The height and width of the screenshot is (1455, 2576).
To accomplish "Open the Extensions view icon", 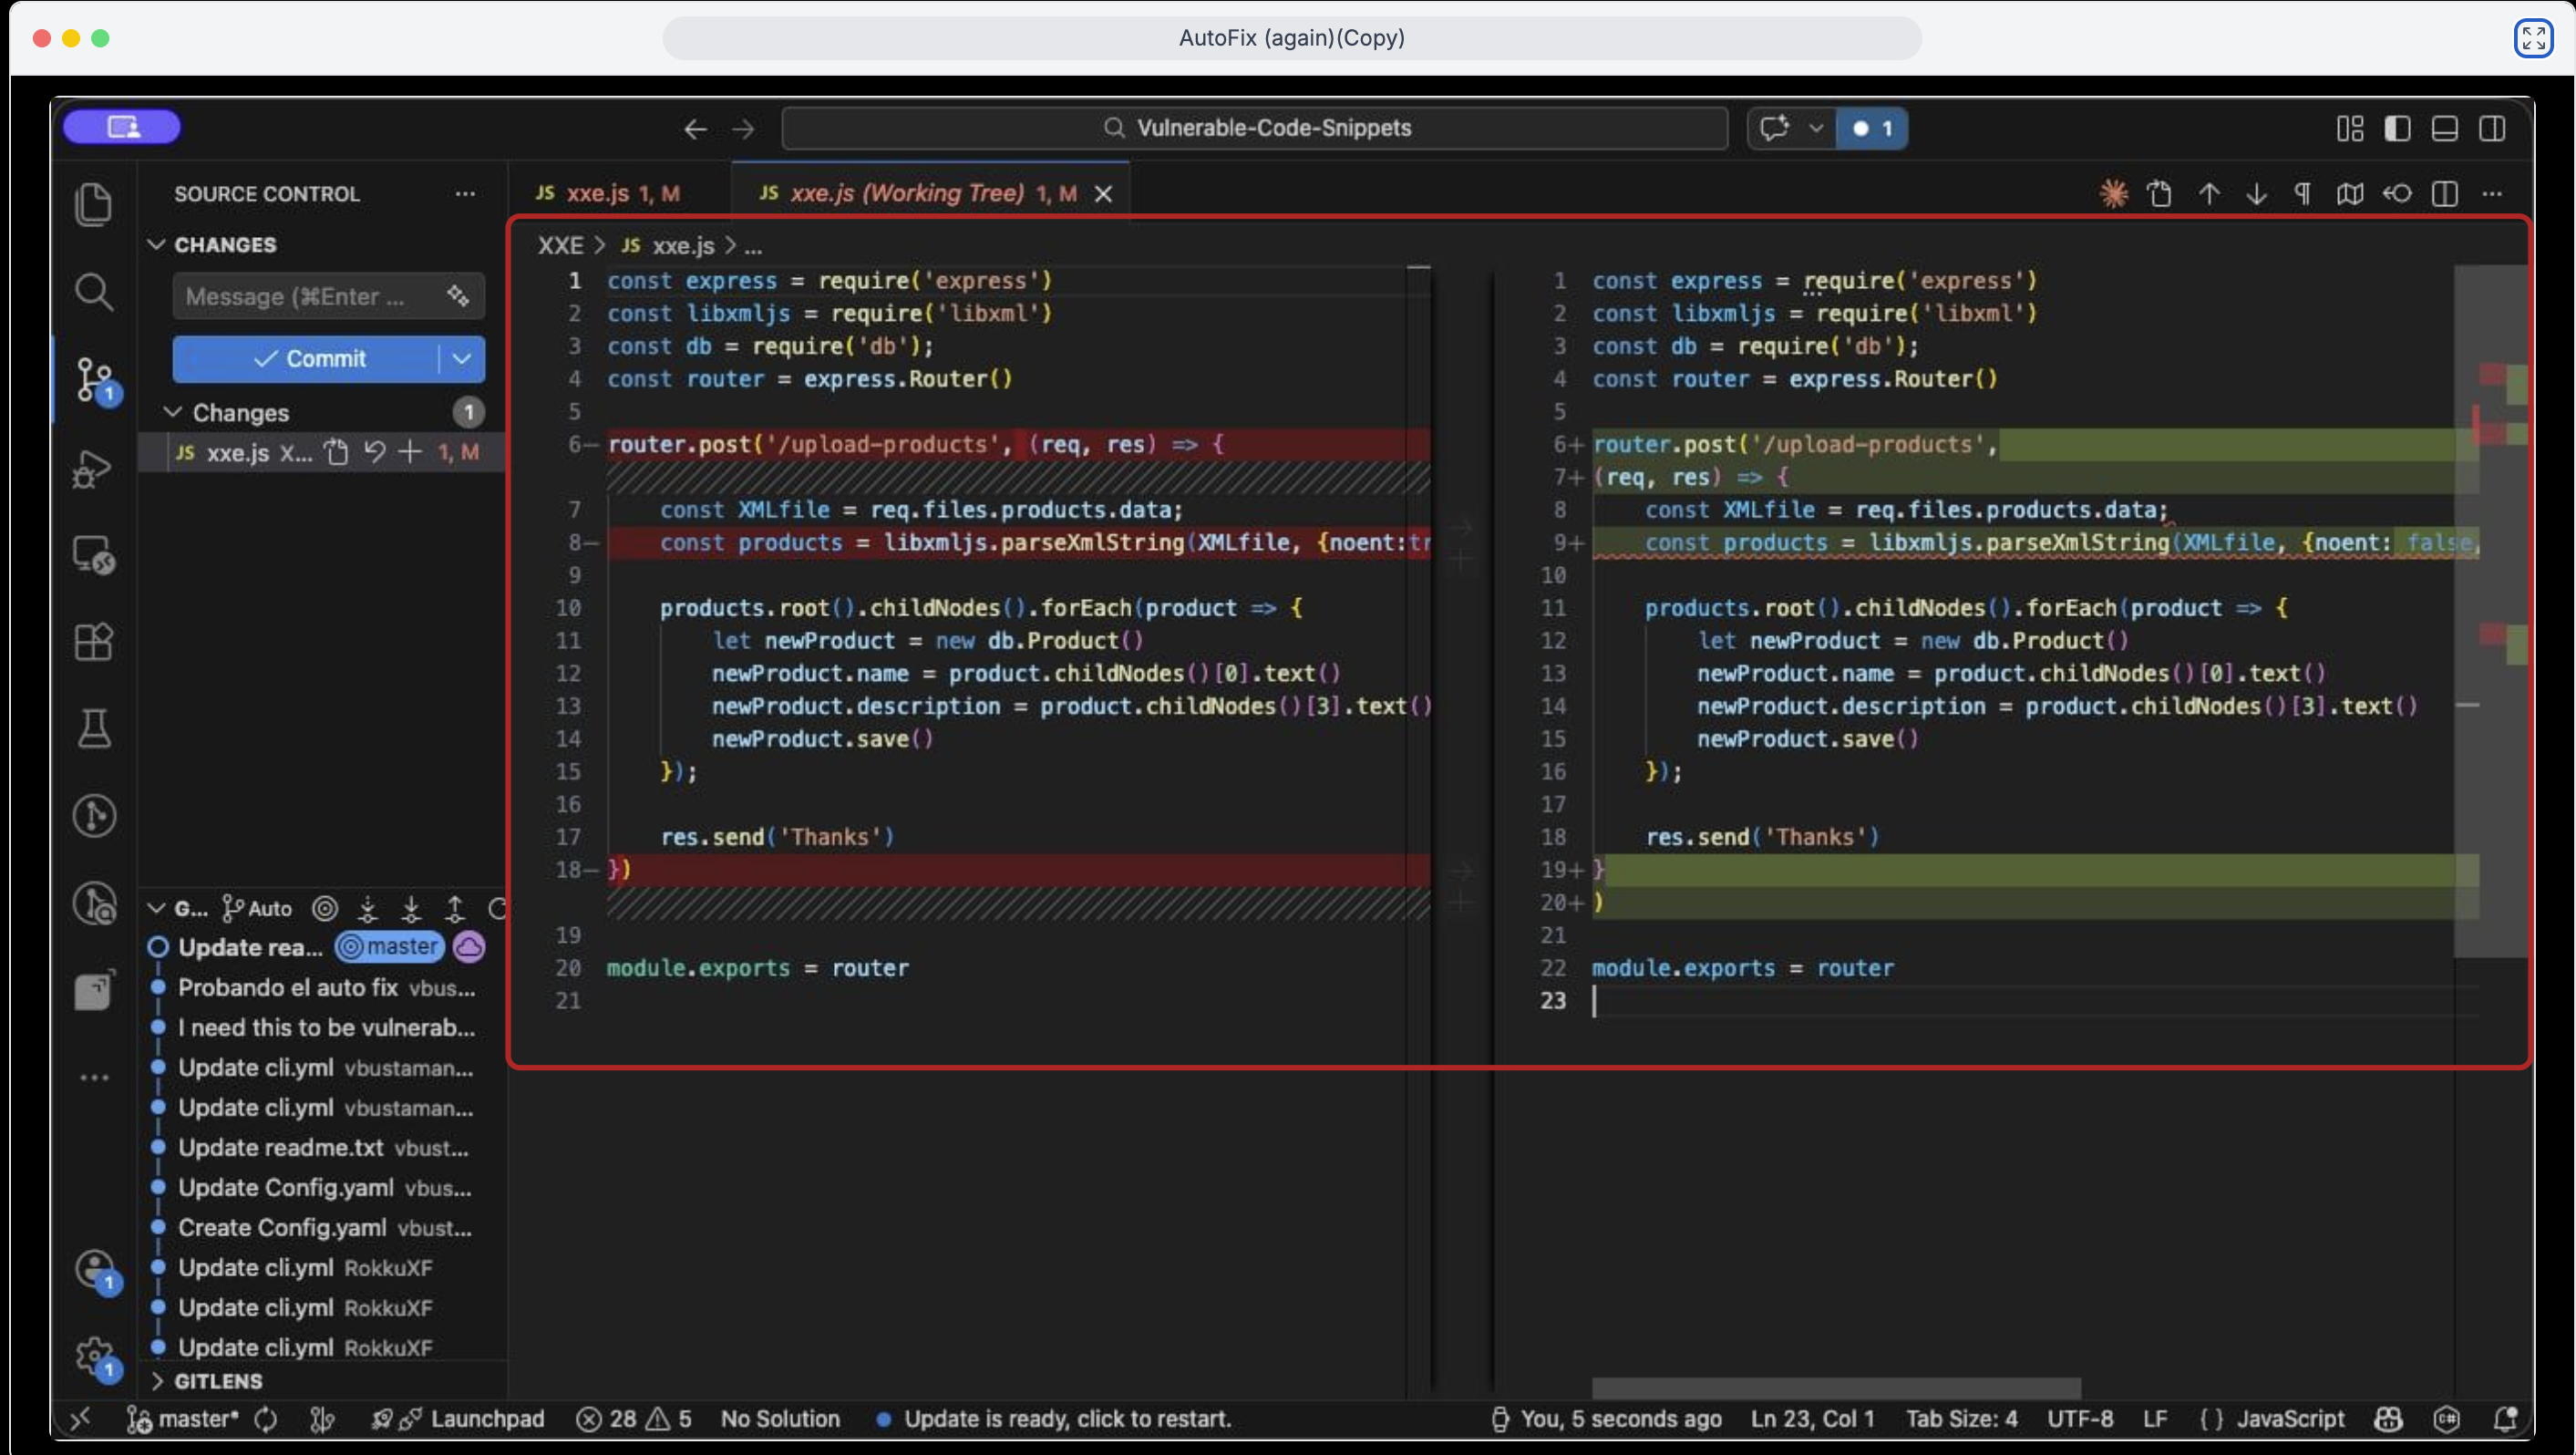I will [x=95, y=642].
